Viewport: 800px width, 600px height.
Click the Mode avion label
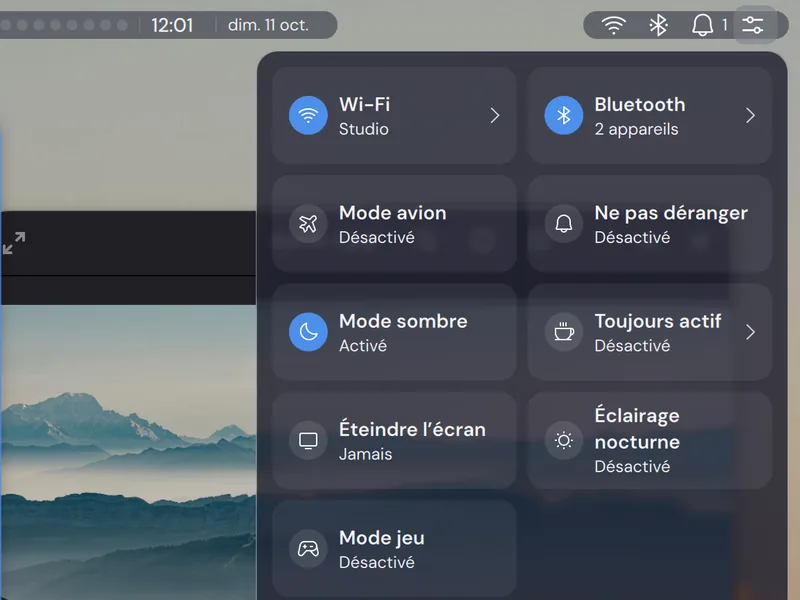(393, 213)
